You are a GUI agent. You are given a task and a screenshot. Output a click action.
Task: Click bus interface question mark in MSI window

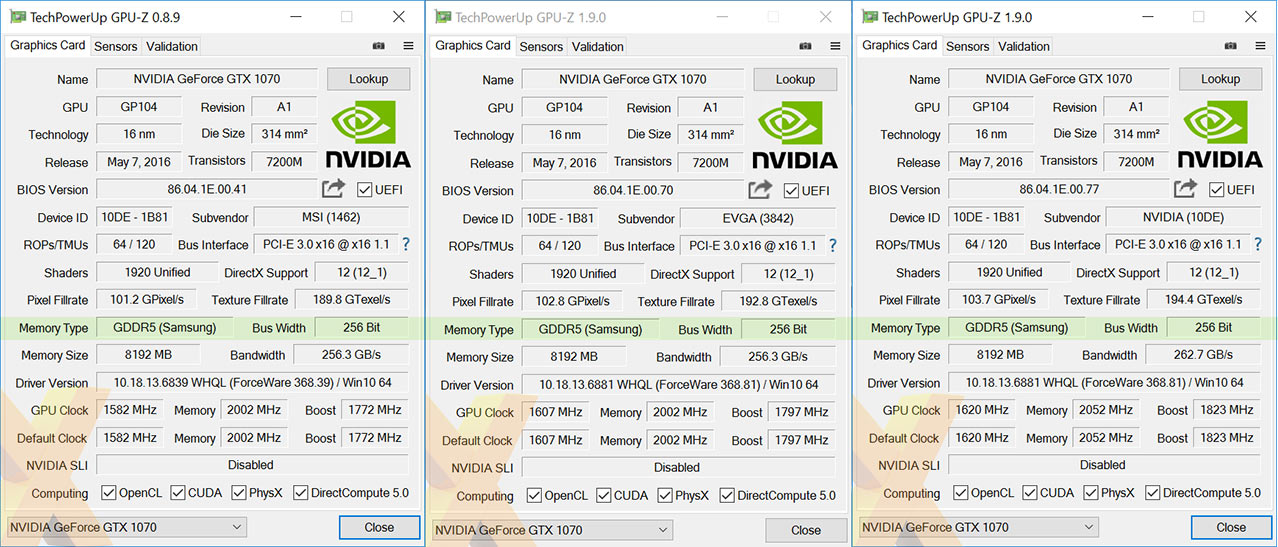point(406,244)
